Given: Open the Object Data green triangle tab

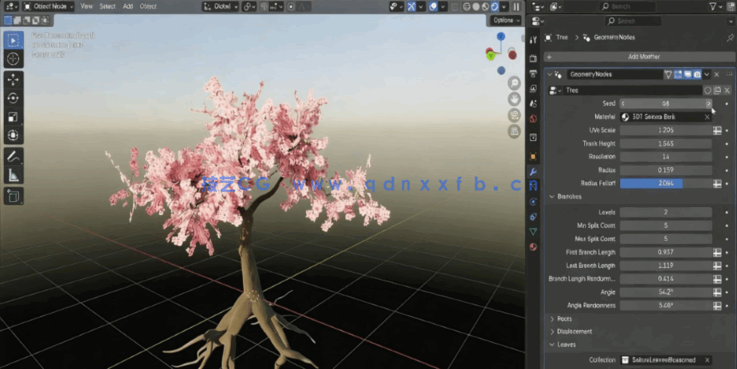Looking at the screenshot, I should click(x=533, y=232).
